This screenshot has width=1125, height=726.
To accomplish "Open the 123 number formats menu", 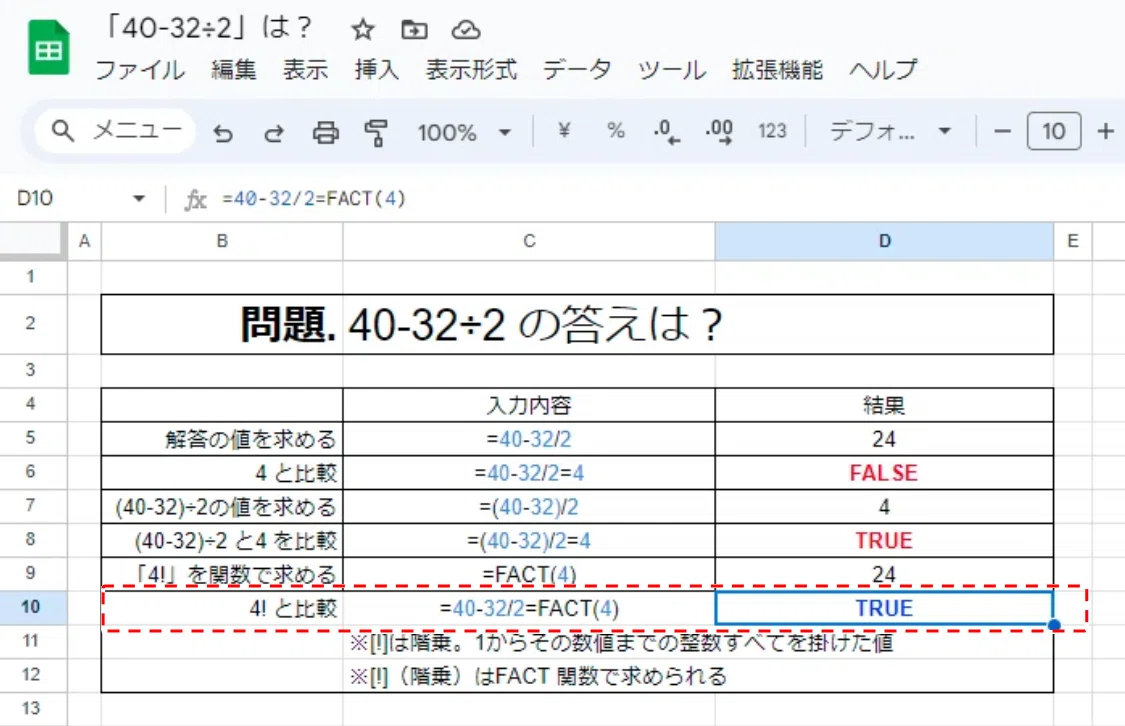I will (772, 131).
